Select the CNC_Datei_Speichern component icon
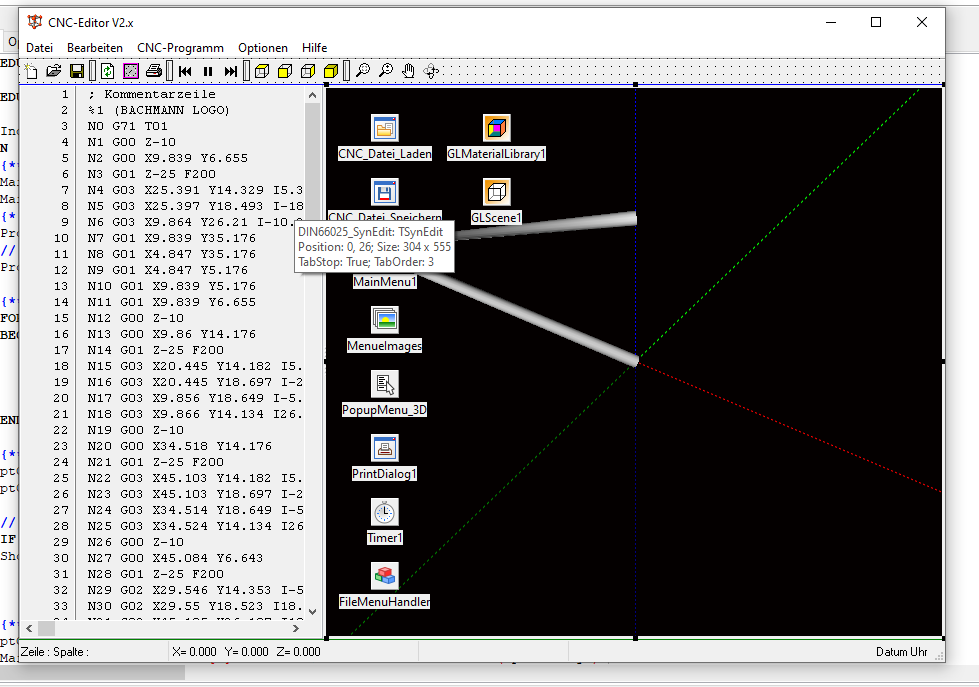This screenshot has width=979, height=687. (x=385, y=192)
